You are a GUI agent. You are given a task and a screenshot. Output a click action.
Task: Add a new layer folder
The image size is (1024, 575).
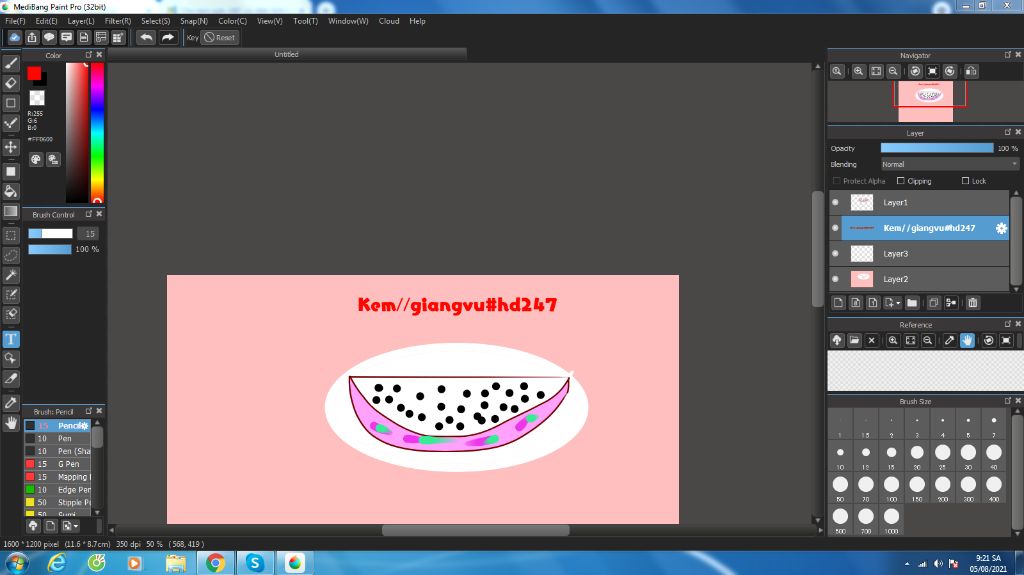point(912,303)
